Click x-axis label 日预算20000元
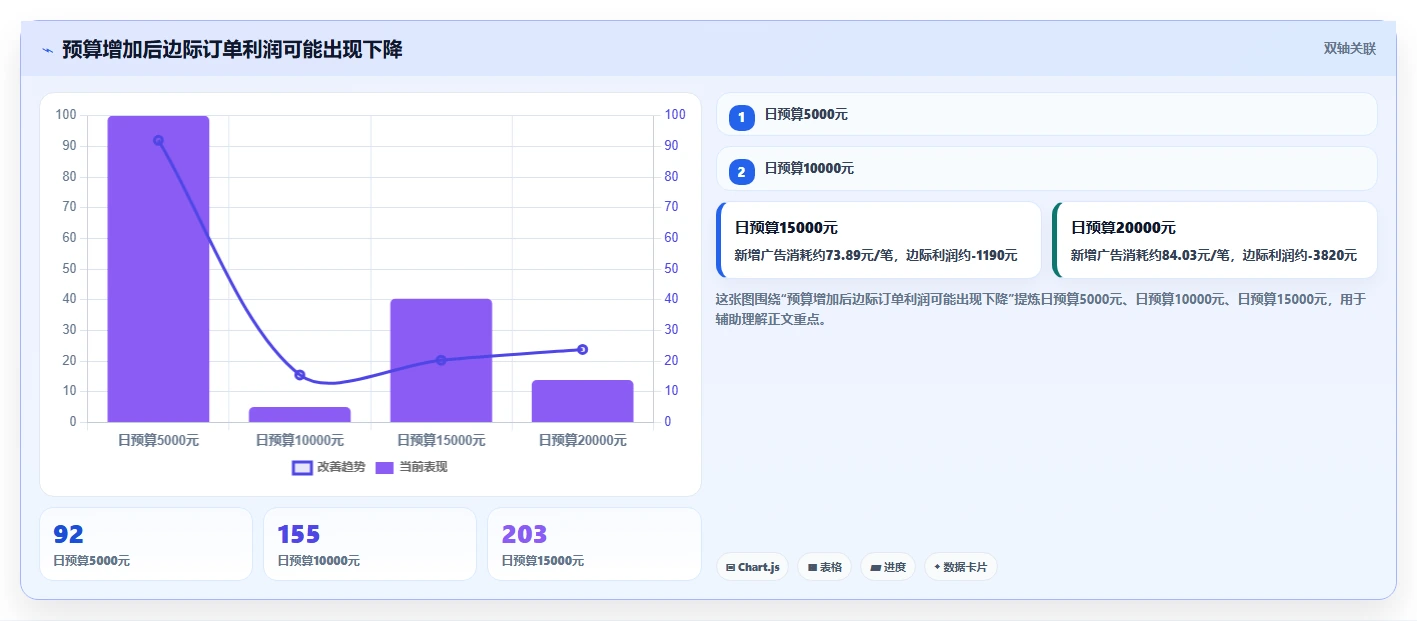This screenshot has height=621, width=1417. click(582, 440)
